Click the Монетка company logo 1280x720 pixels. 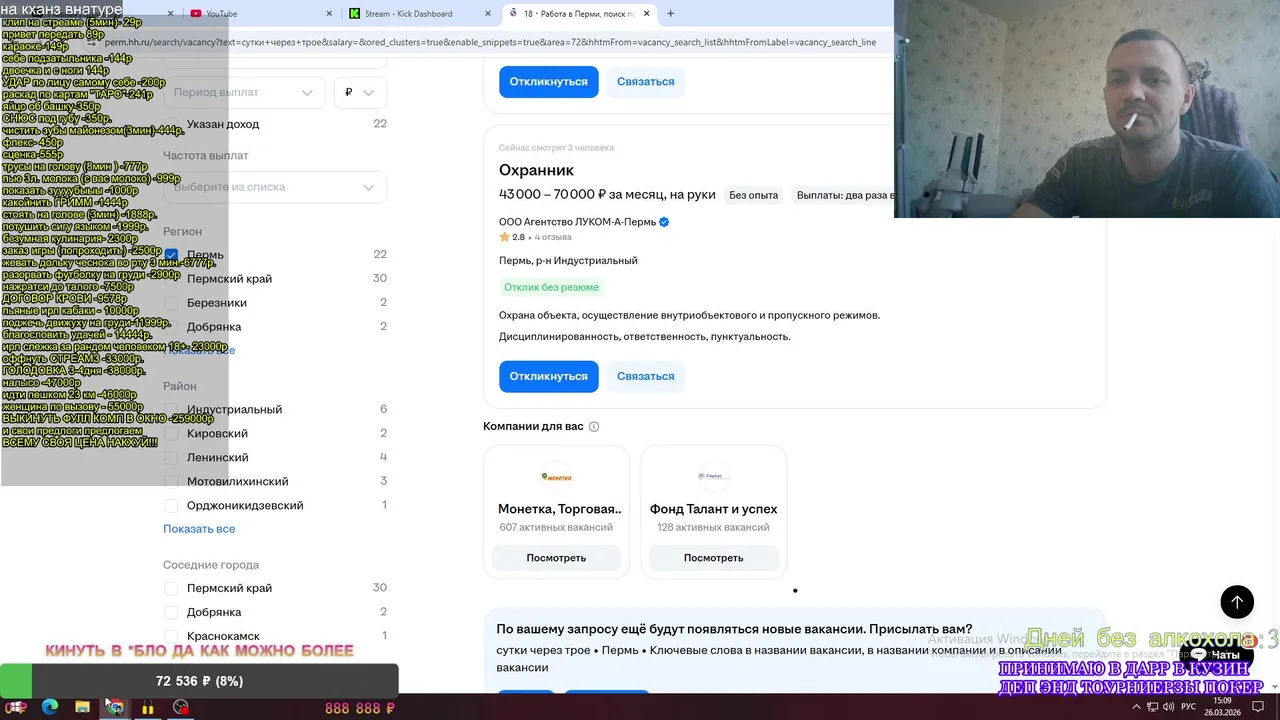pos(557,477)
